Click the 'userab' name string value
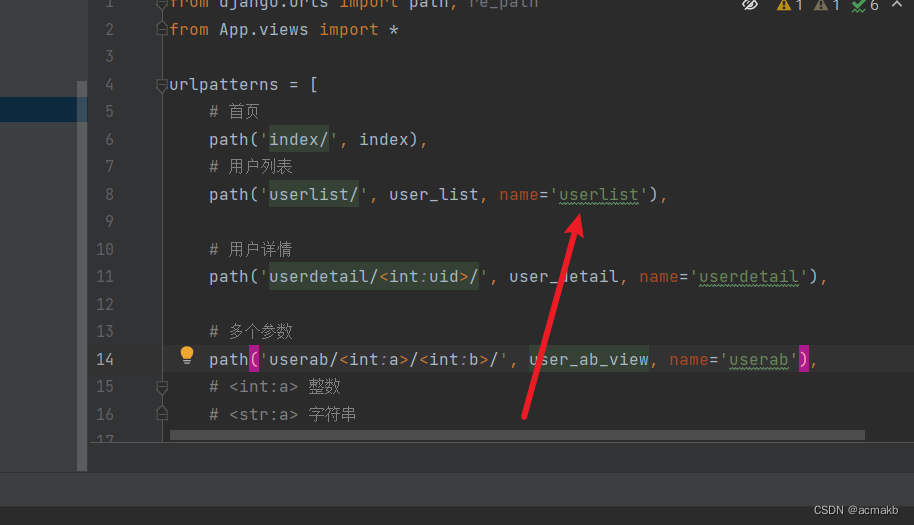The image size is (914, 525). pos(758,360)
